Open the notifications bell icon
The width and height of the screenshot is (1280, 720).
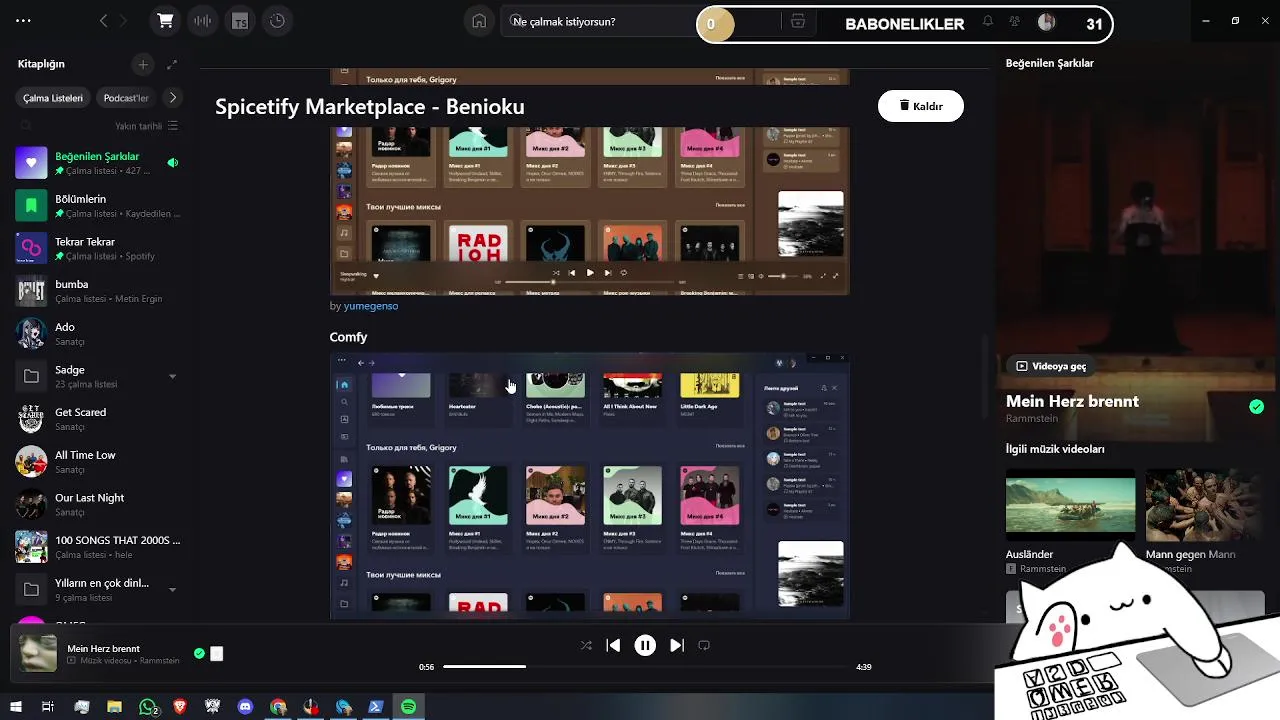987,21
